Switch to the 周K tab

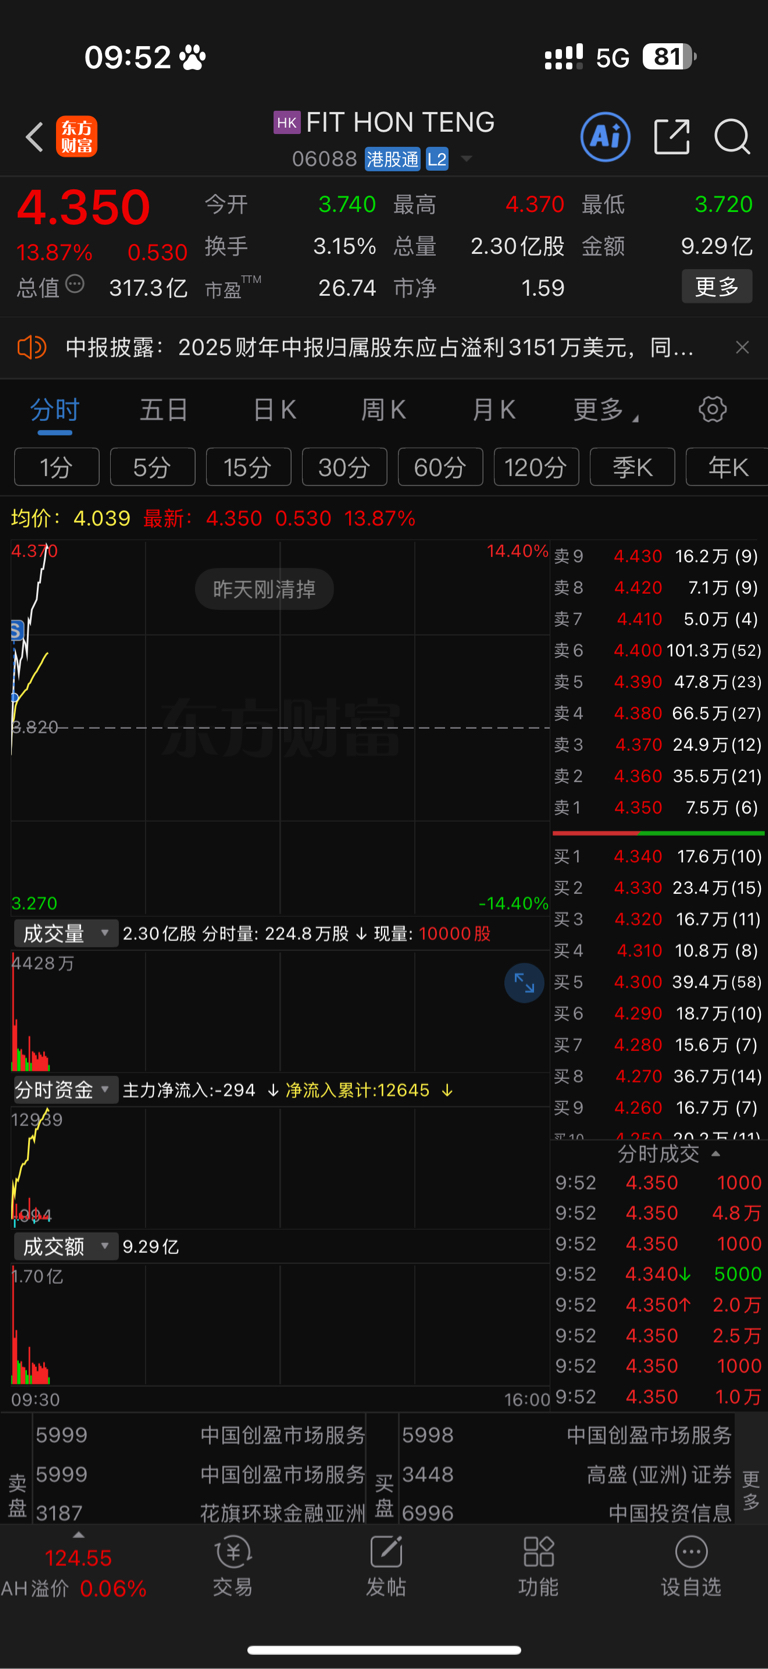point(383,409)
